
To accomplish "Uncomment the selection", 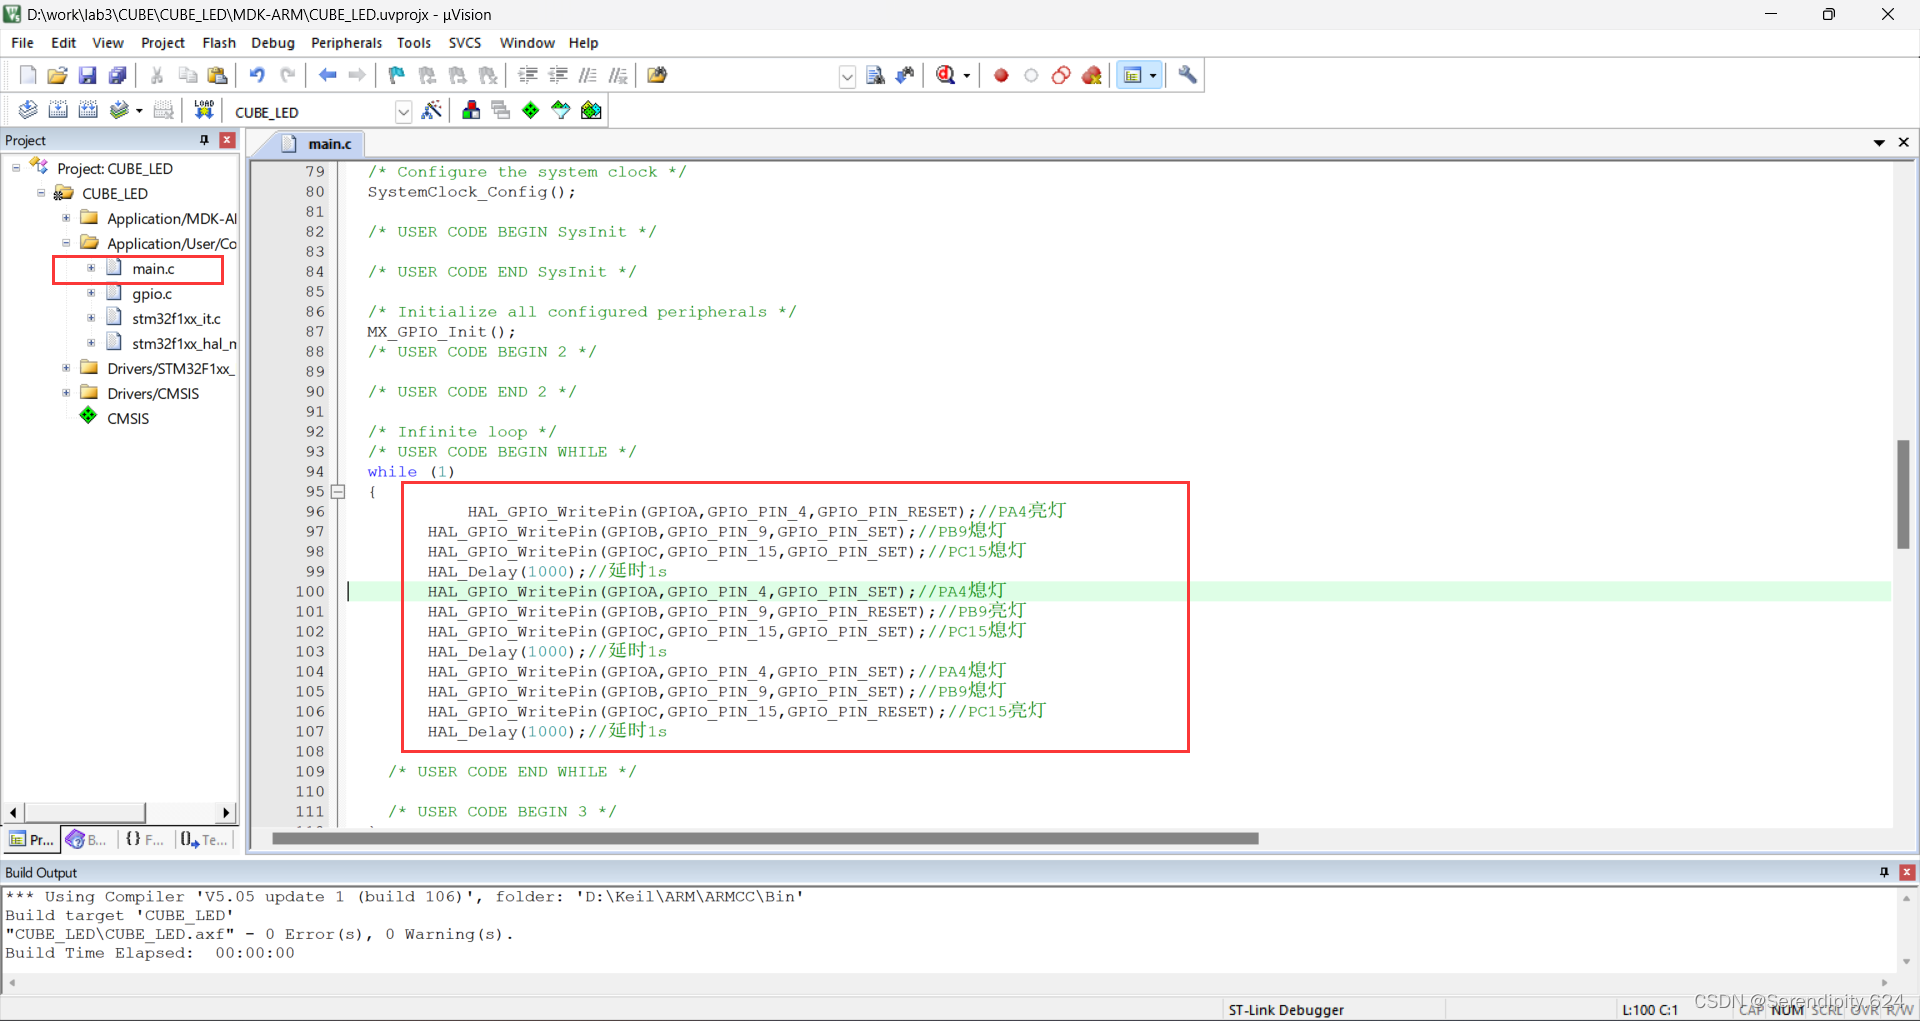I will pos(618,75).
